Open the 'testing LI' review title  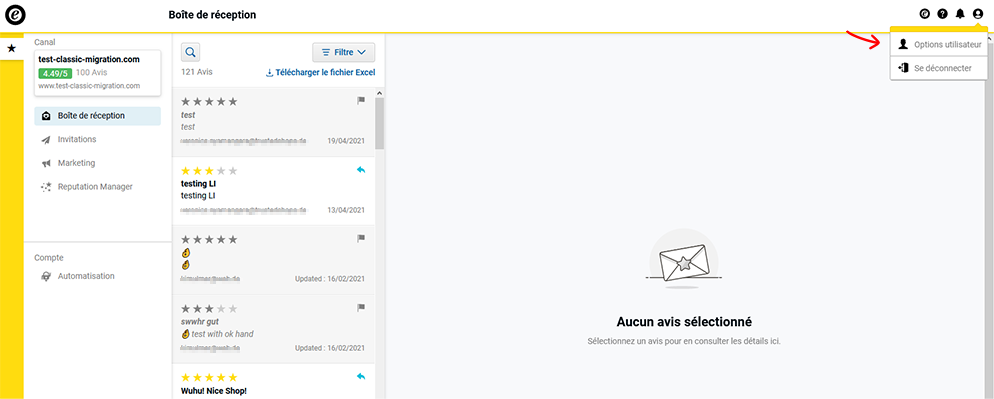199,183
